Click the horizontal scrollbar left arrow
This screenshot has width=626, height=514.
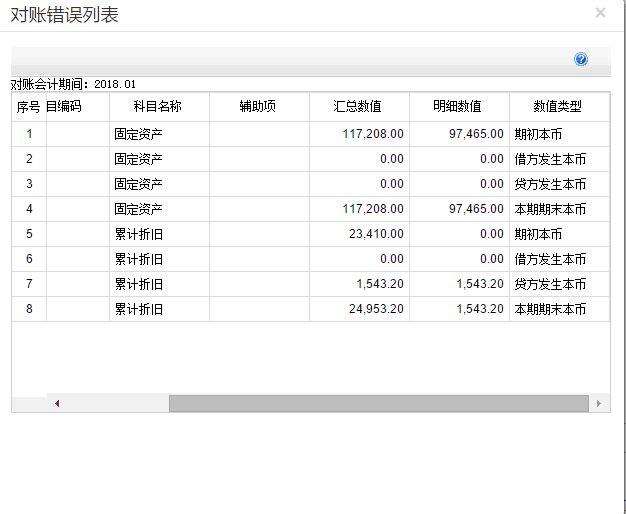coord(57,403)
